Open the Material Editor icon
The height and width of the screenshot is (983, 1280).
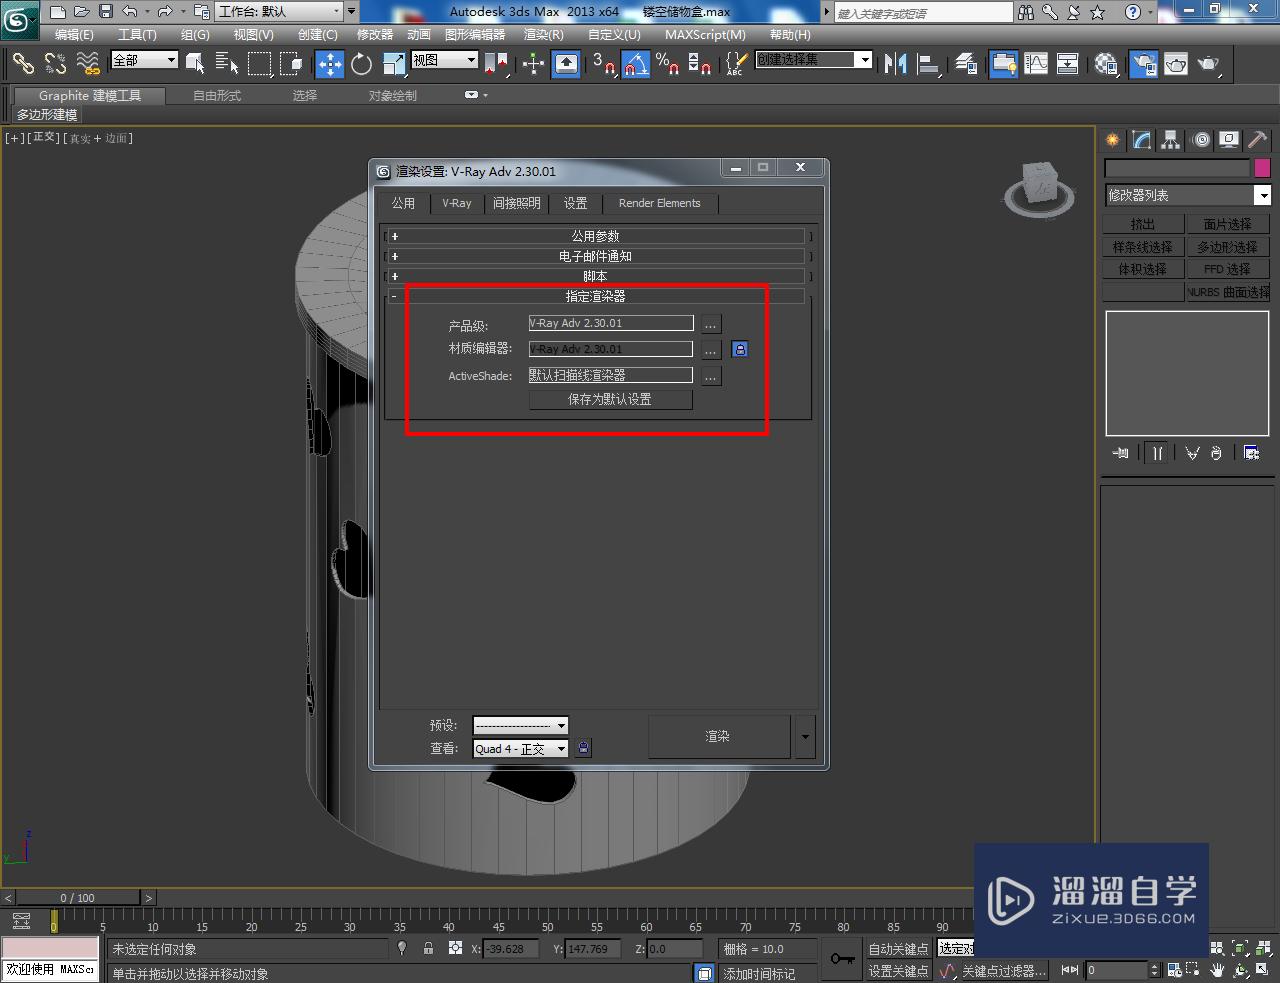pos(1106,64)
